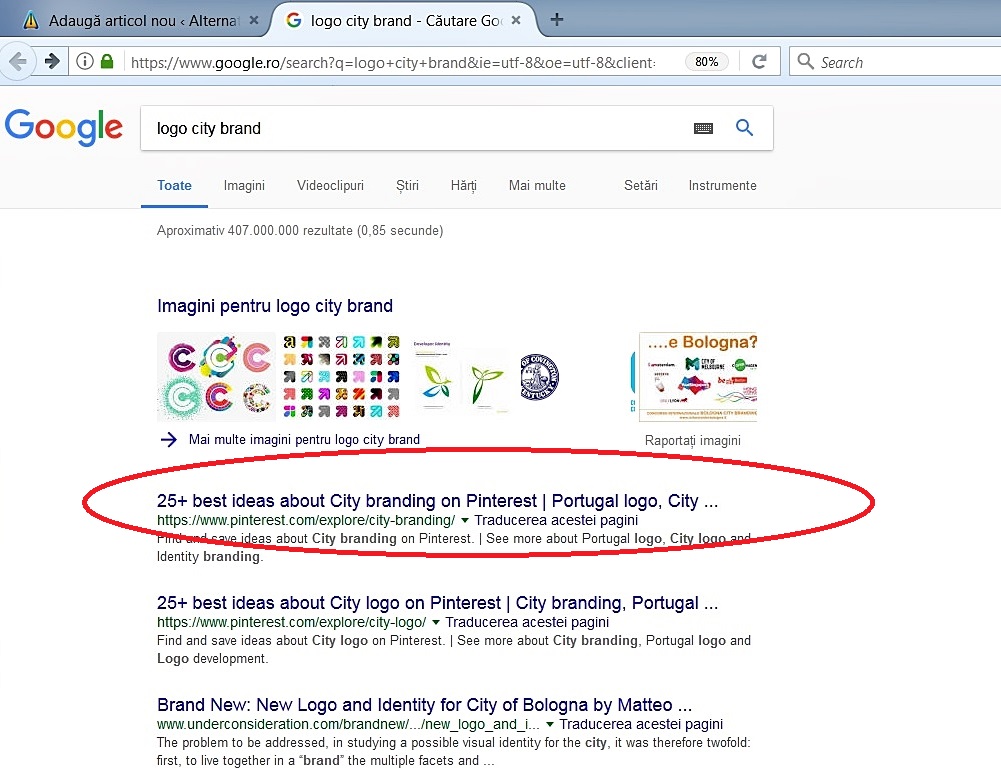Viewport: 1001px width, 768px height.
Task: Switch to the Imagini search tab
Action: (x=244, y=185)
